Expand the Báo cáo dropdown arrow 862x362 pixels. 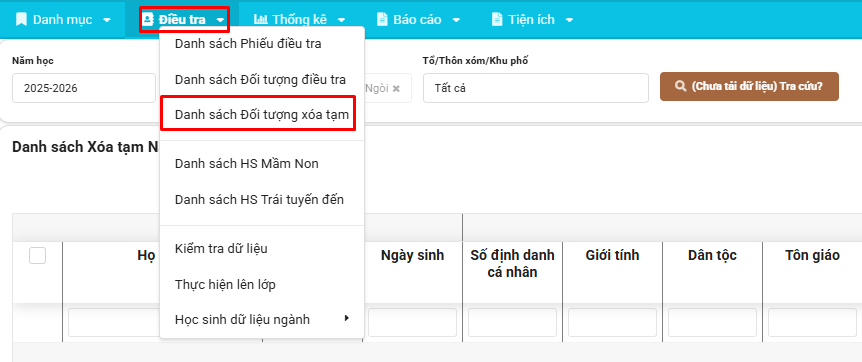456,20
